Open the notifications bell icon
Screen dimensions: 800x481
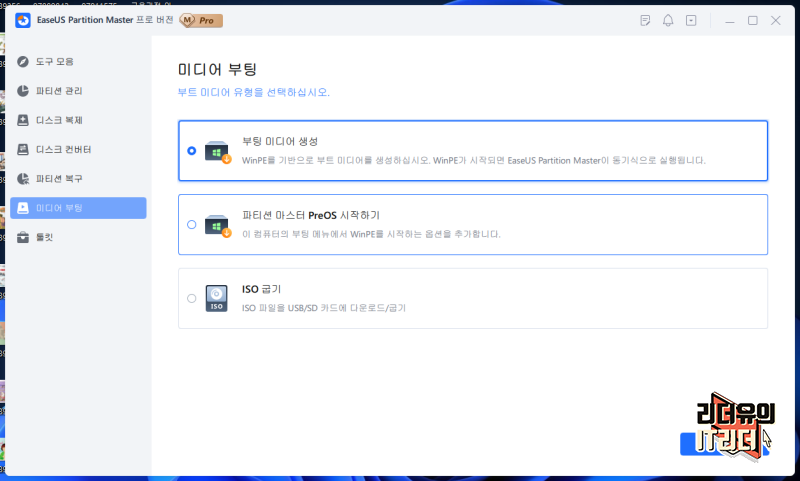pos(668,20)
